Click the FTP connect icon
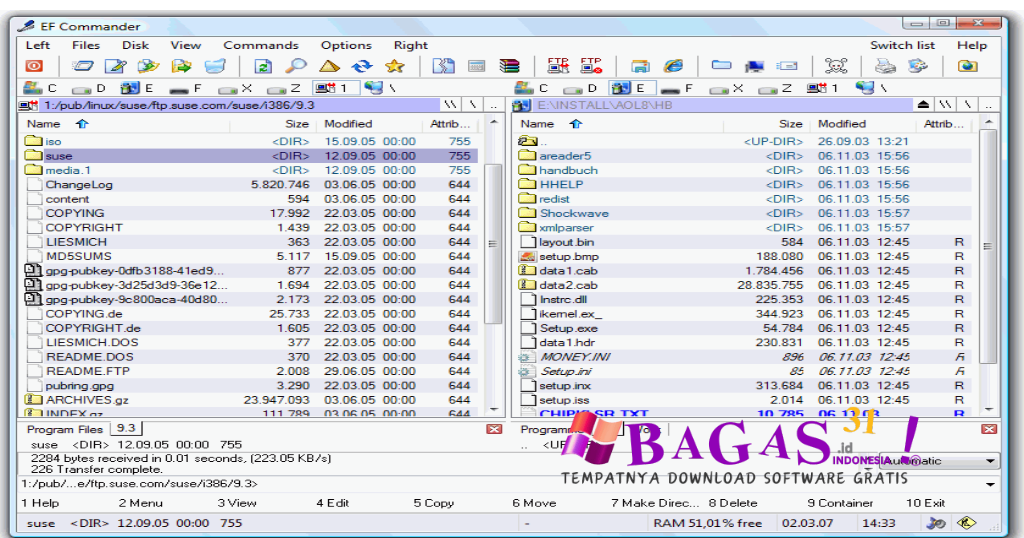Image resolution: width=1024 pixels, height=538 pixels. click(x=558, y=65)
